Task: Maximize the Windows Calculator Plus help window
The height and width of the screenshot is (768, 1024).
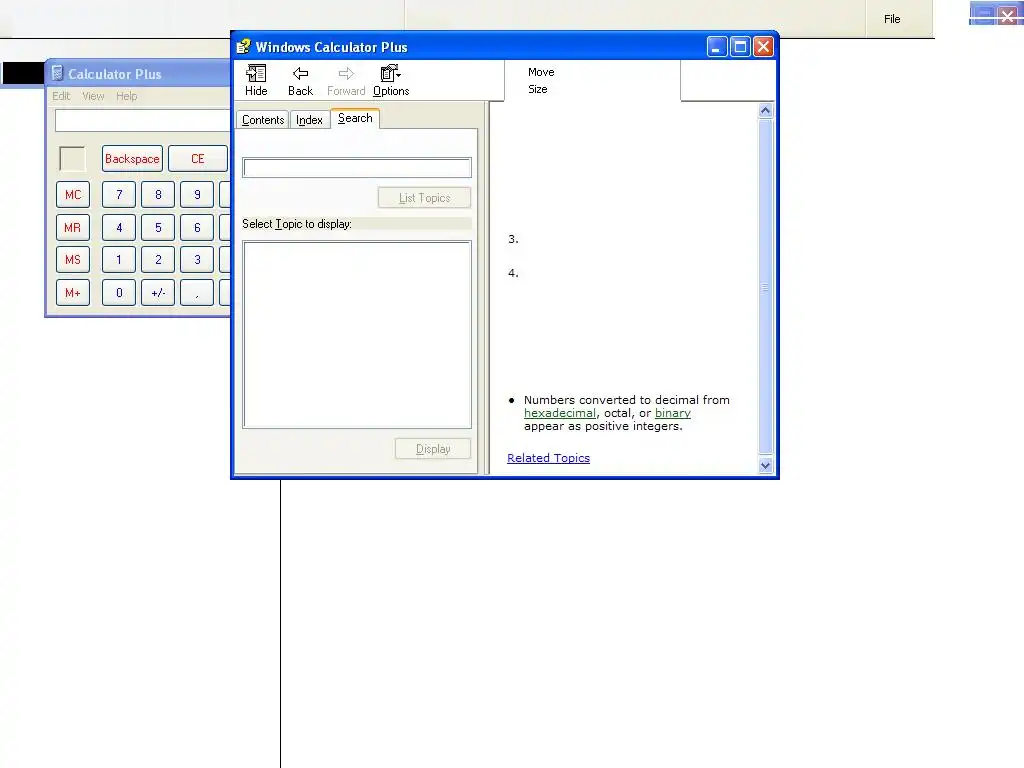Action: 740,46
